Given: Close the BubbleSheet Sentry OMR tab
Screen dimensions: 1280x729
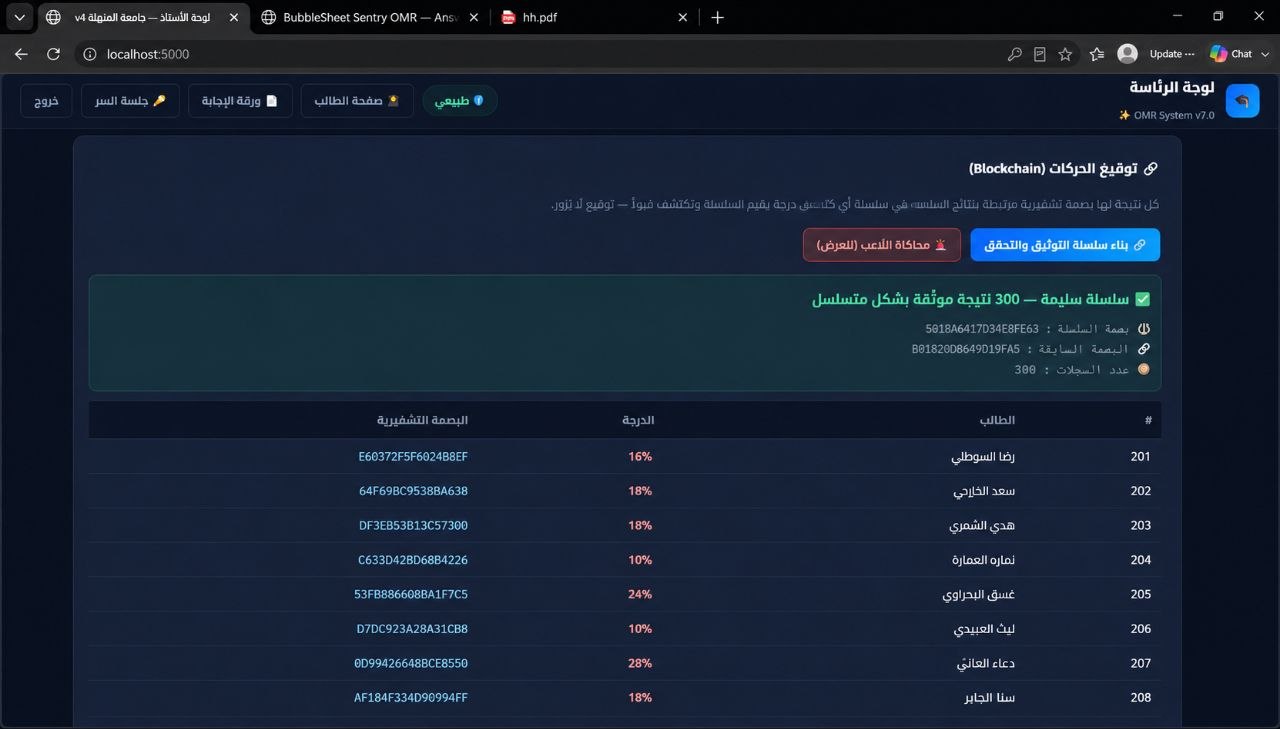Looking at the screenshot, I should point(473,17).
